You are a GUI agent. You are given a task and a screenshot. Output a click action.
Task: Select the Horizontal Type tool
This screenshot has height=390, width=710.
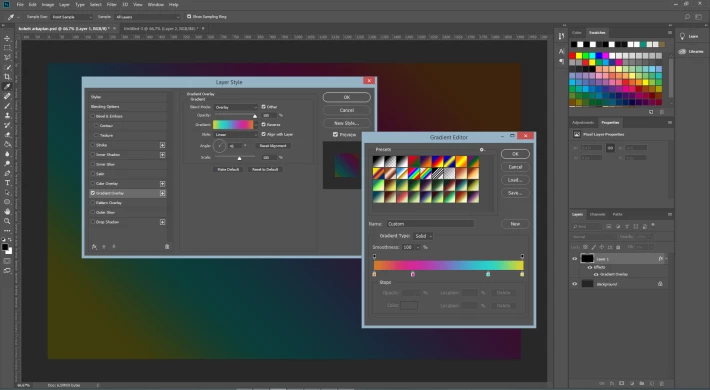click(x=7, y=183)
